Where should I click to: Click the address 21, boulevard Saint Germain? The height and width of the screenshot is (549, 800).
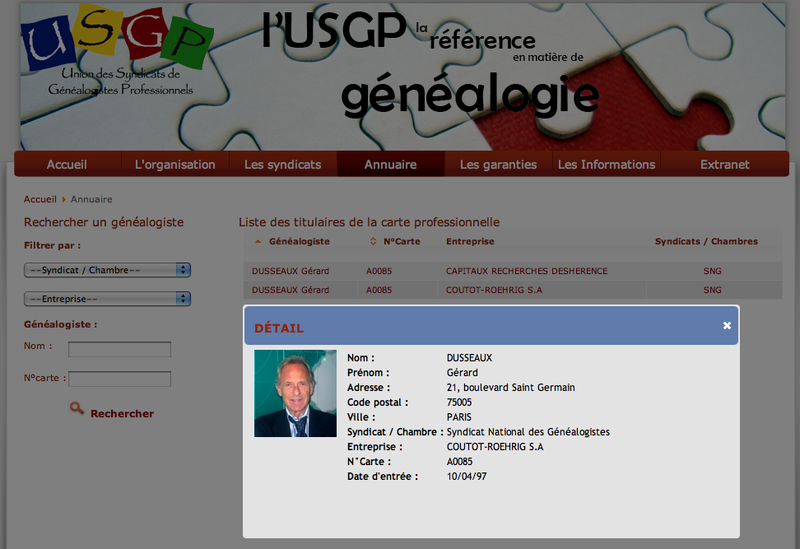(511, 388)
